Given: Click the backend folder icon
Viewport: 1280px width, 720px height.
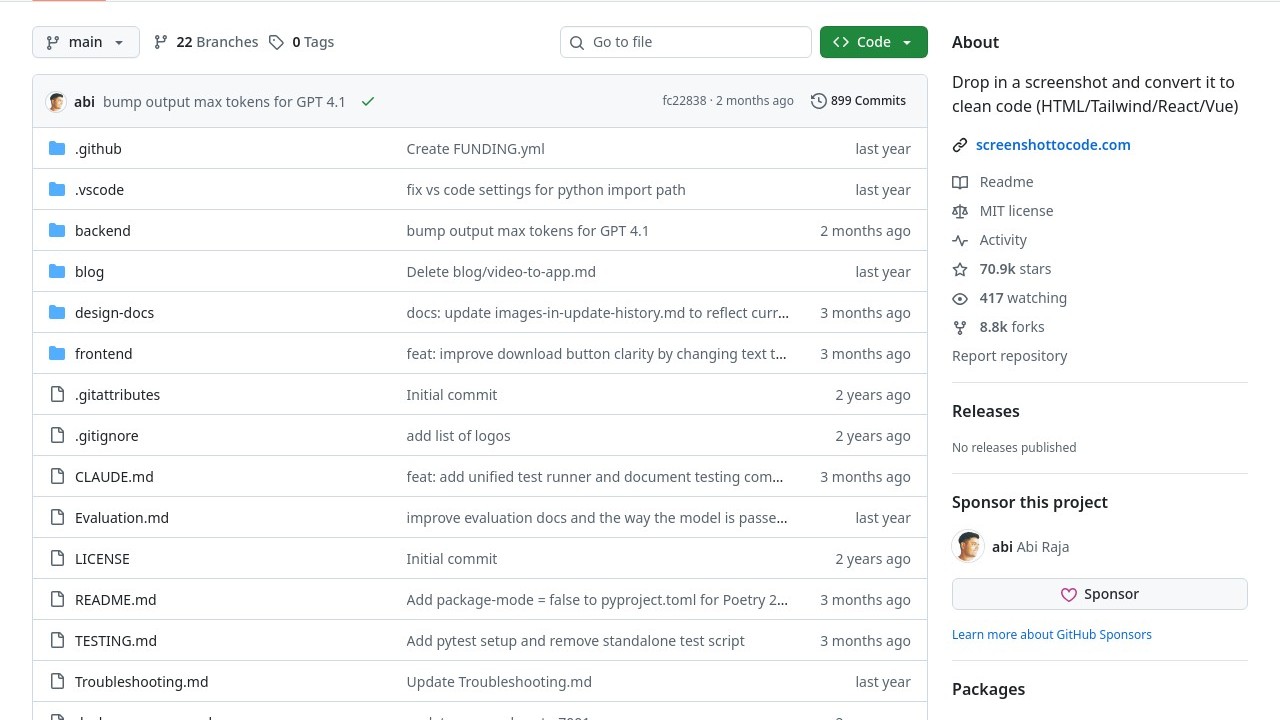Looking at the screenshot, I should [x=57, y=231].
